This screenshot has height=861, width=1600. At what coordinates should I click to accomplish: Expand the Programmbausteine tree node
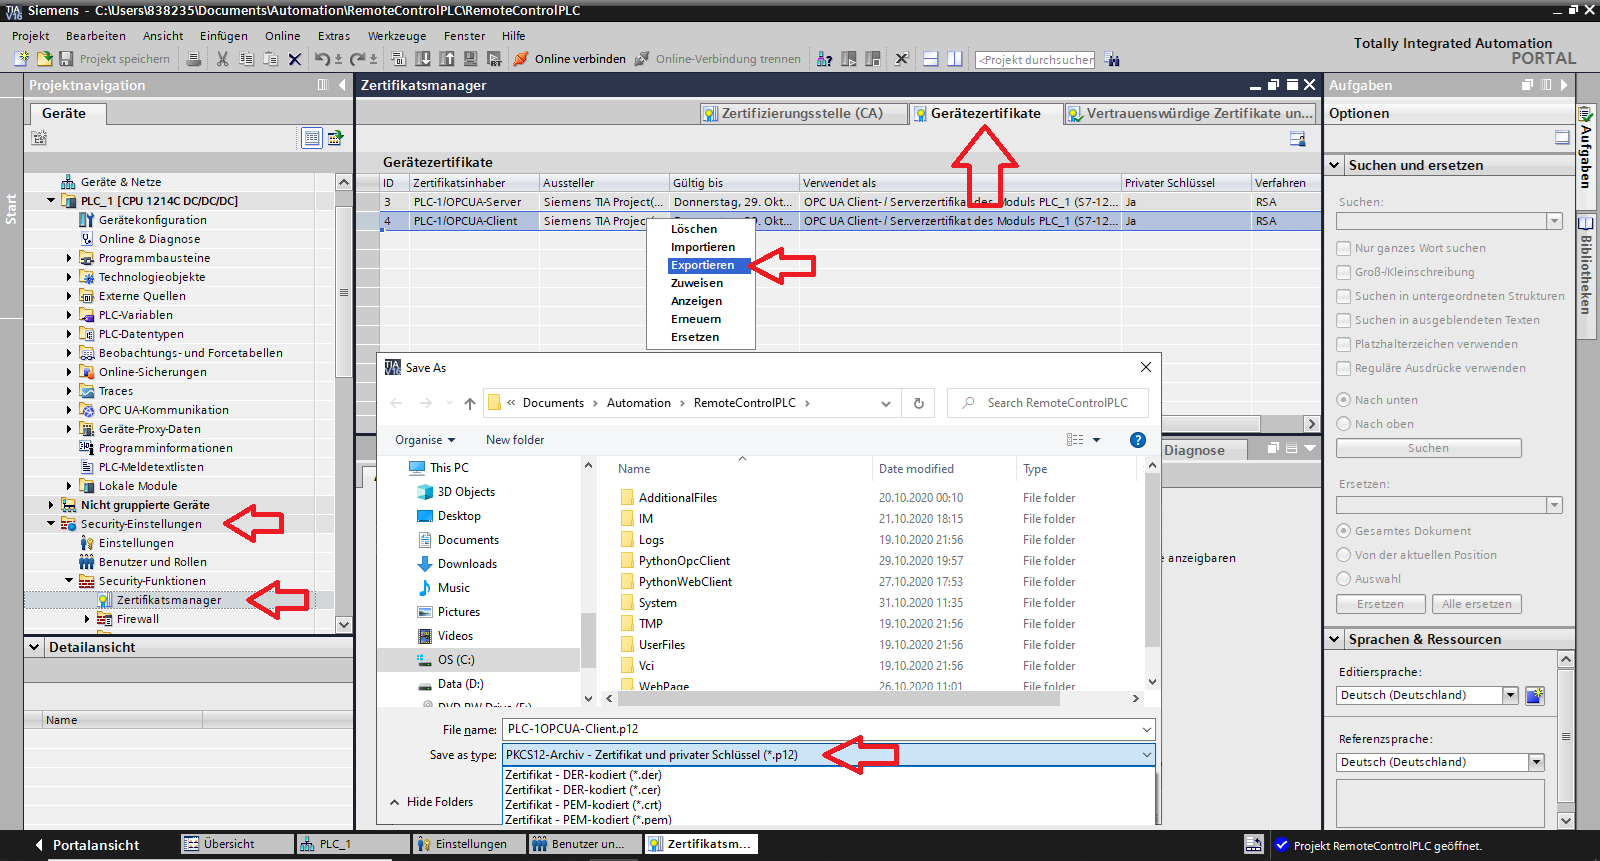click(69, 258)
